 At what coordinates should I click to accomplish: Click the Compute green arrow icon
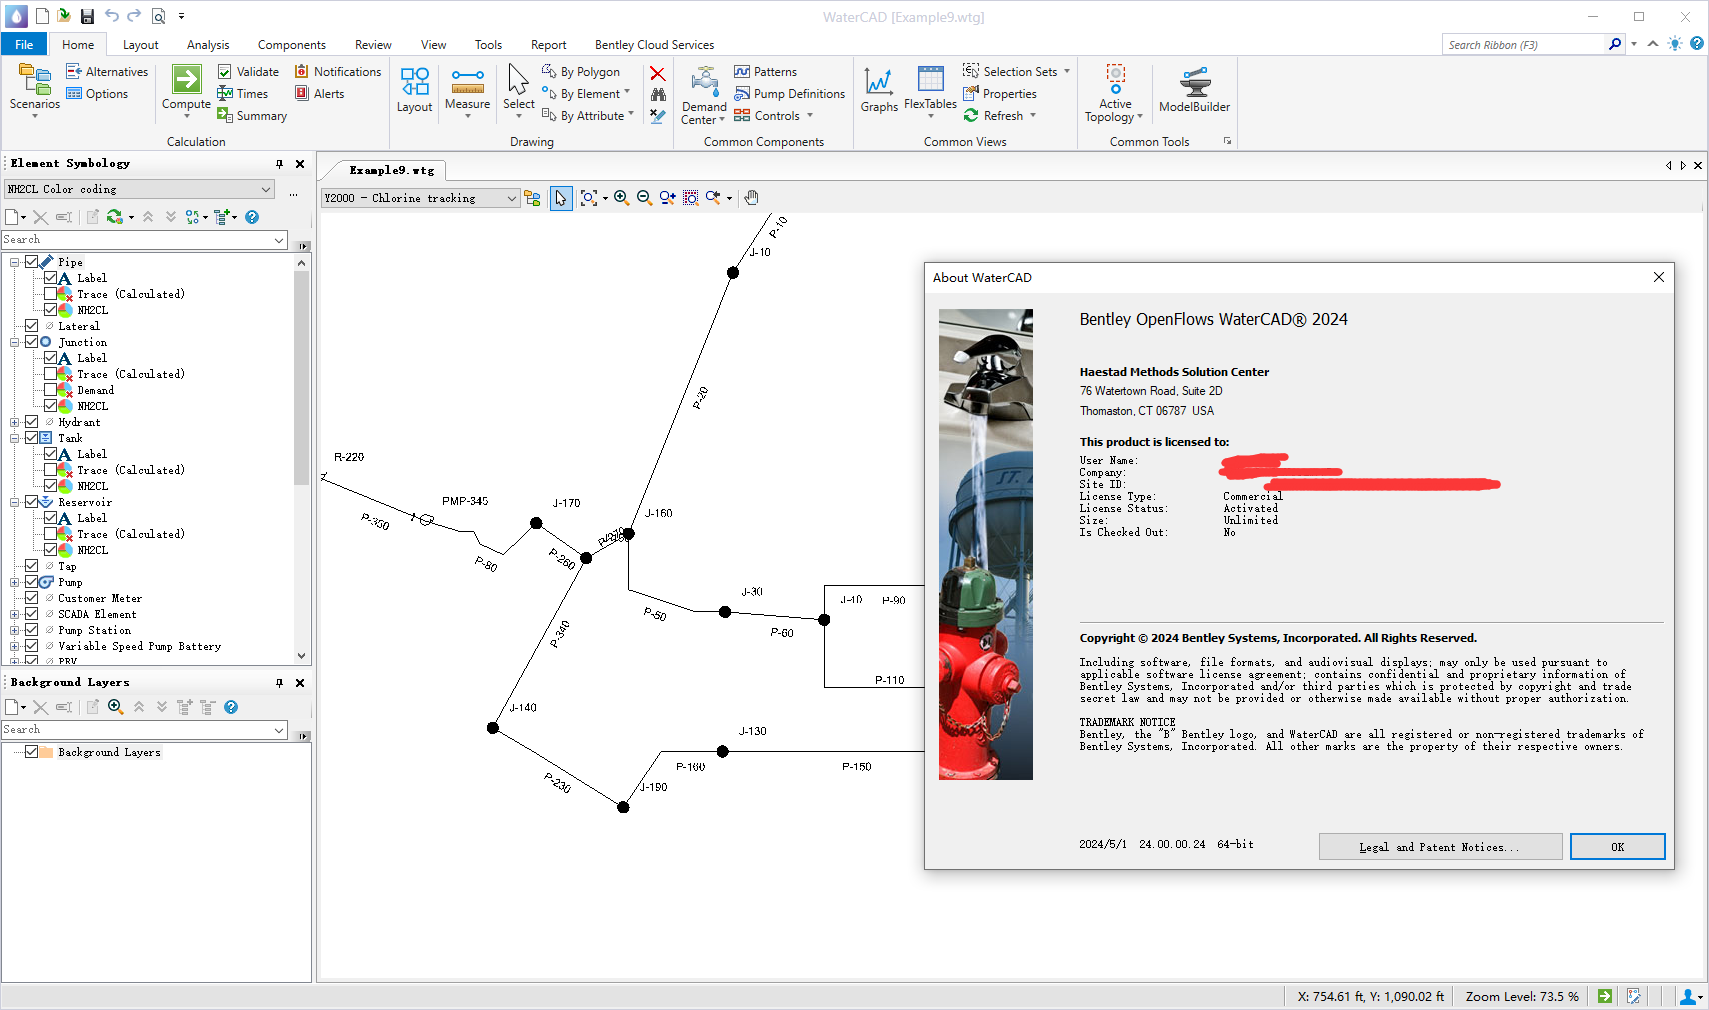(x=186, y=79)
